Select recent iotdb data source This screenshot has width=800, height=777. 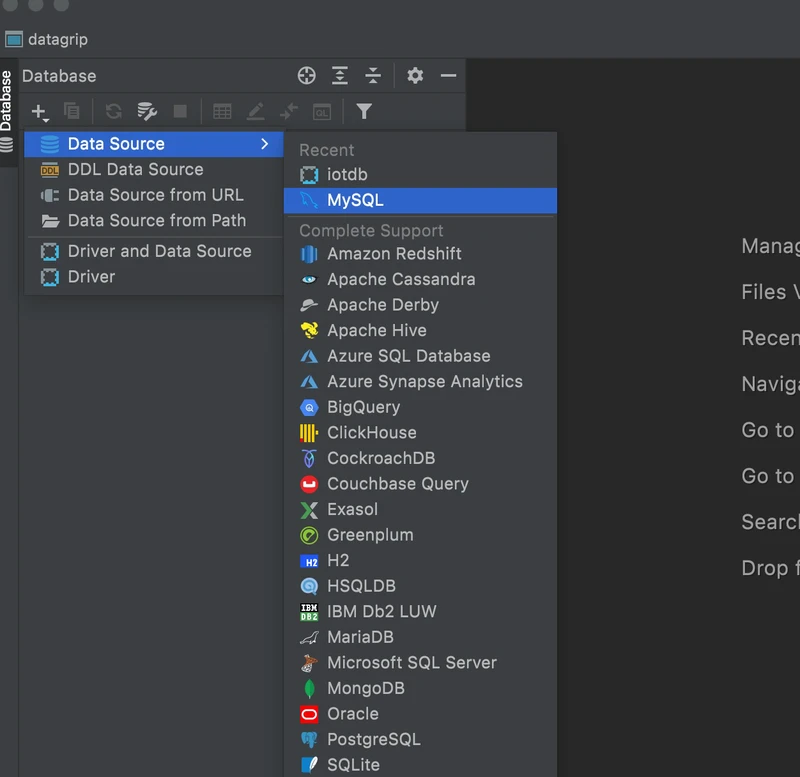(420, 174)
